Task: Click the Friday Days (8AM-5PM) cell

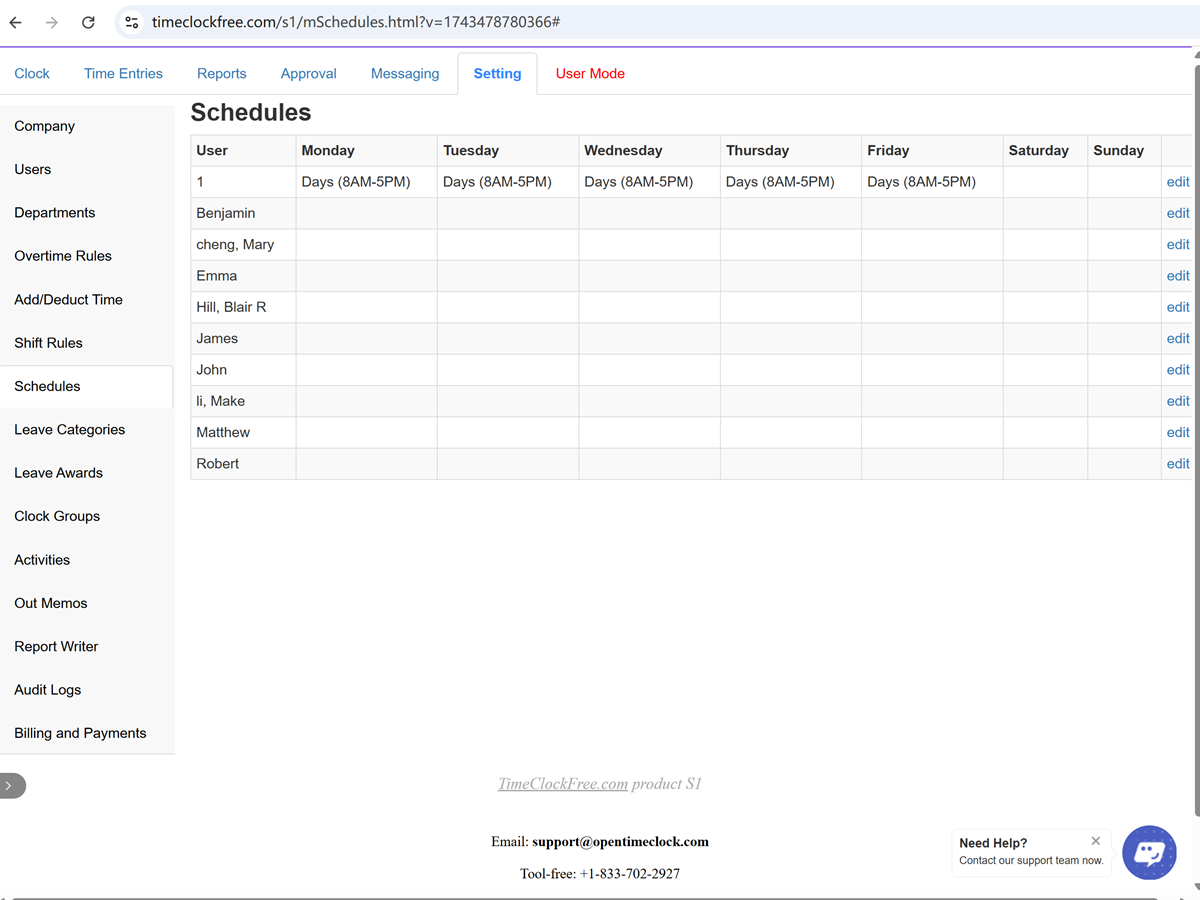Action: point(932,182)
